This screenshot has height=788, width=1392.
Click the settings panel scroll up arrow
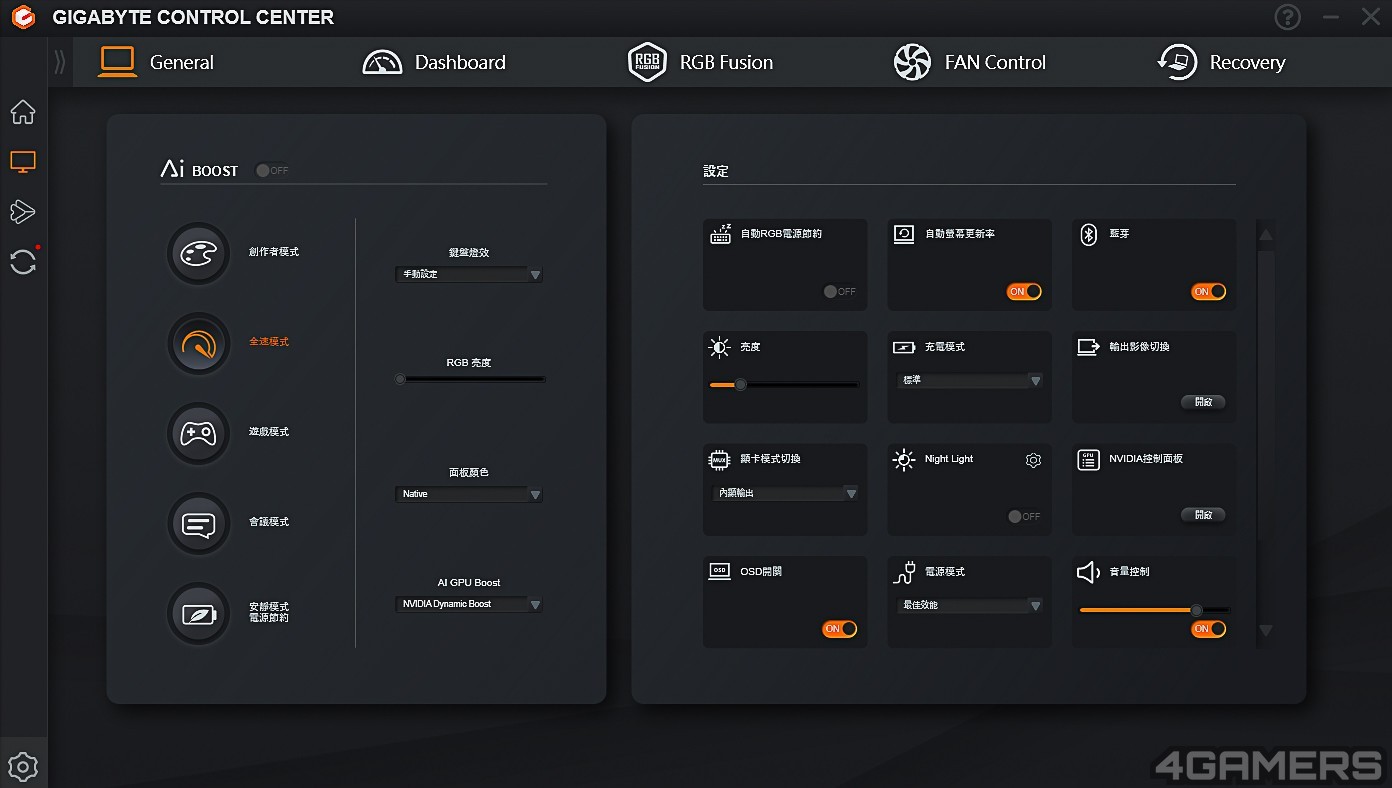coord(1265,236)
